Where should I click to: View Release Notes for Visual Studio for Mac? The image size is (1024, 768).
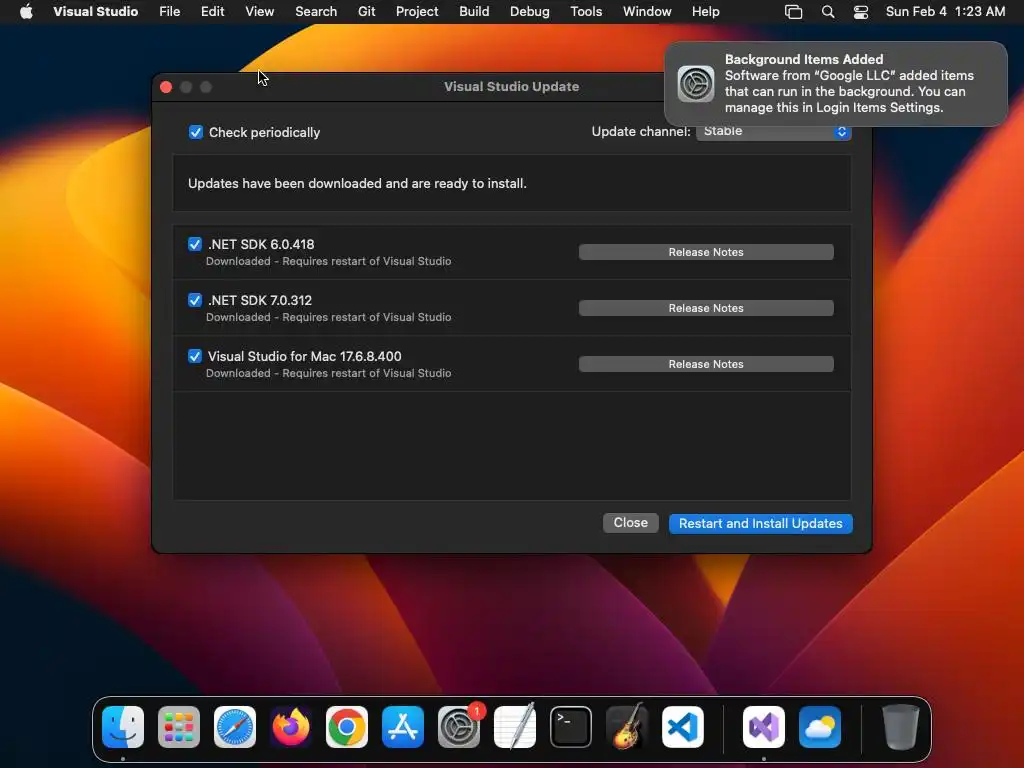coord(706,364)
